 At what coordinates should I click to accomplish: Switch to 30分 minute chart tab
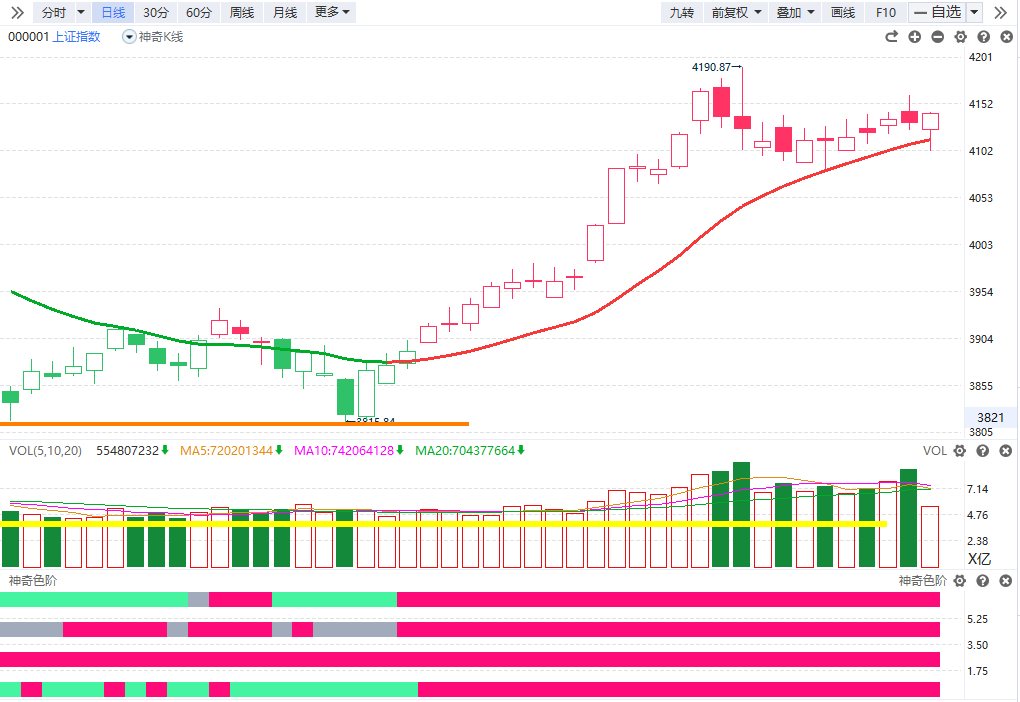click(155, 12)
